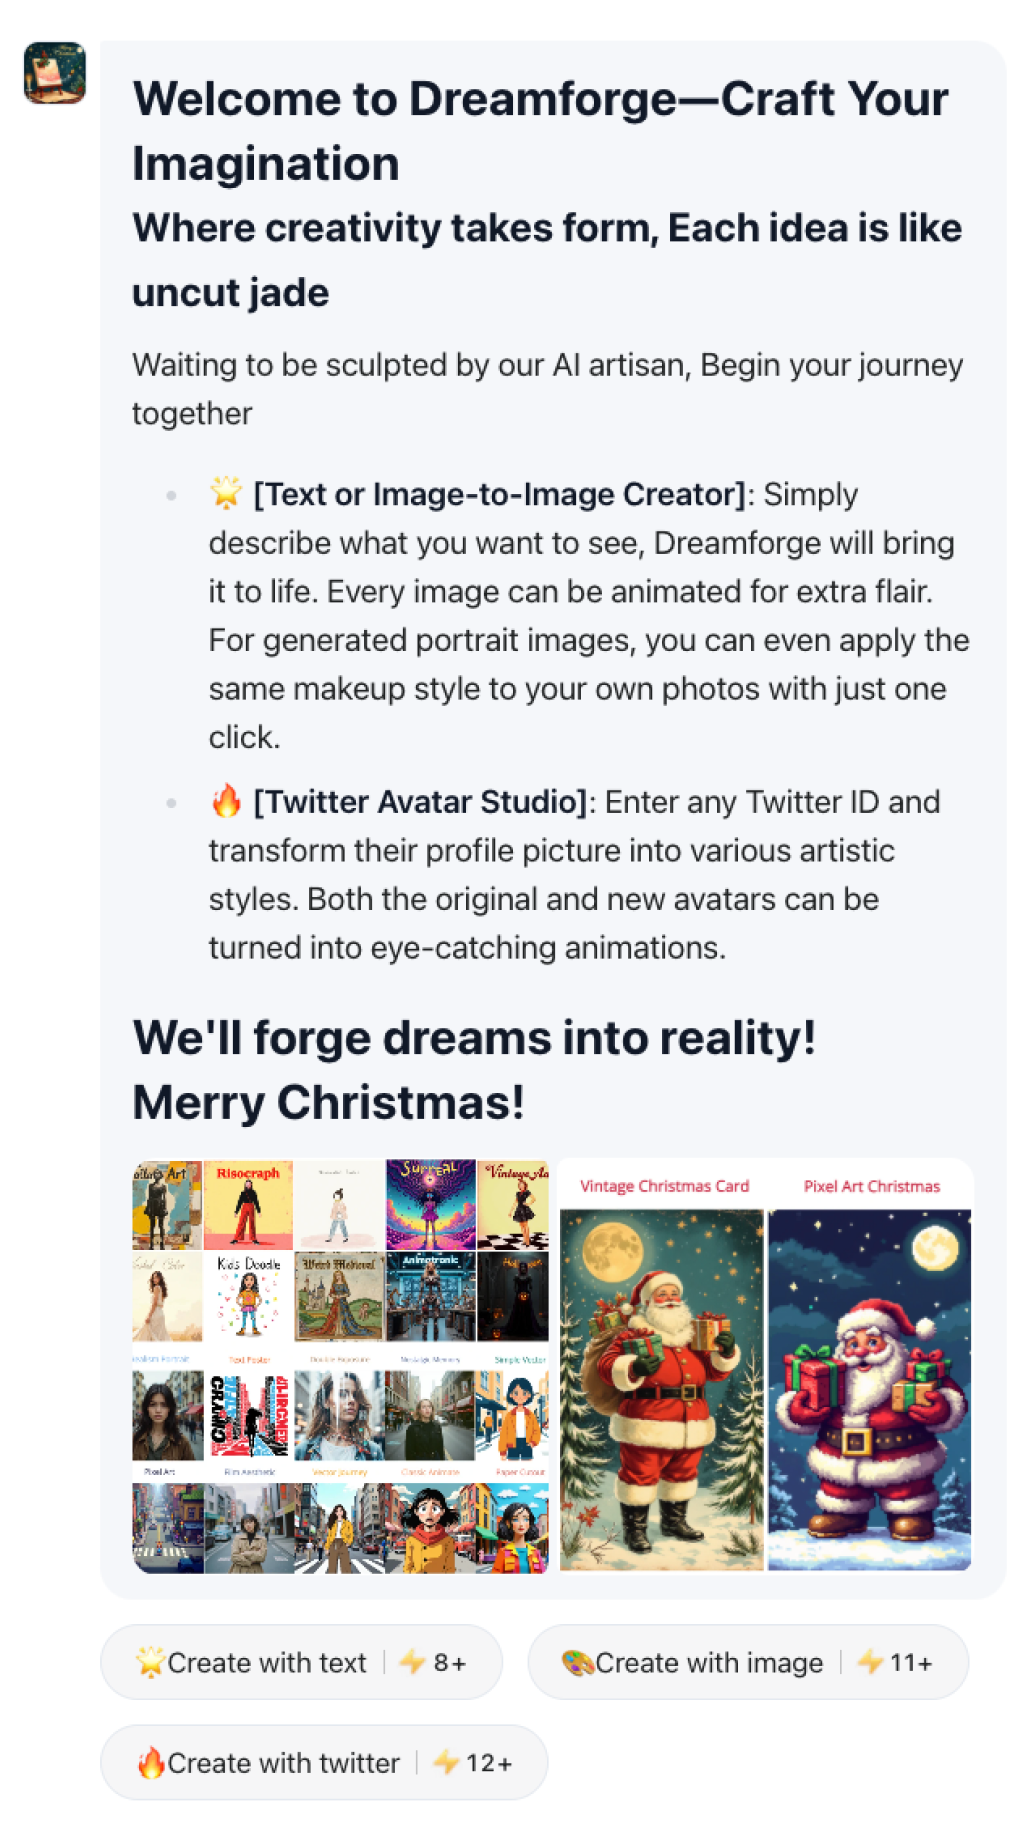Image resolution: width=1029 pixels, height=1833 pixels.
Task: Open the Surreal style sample thumbnail
Action: [431, 1205]
